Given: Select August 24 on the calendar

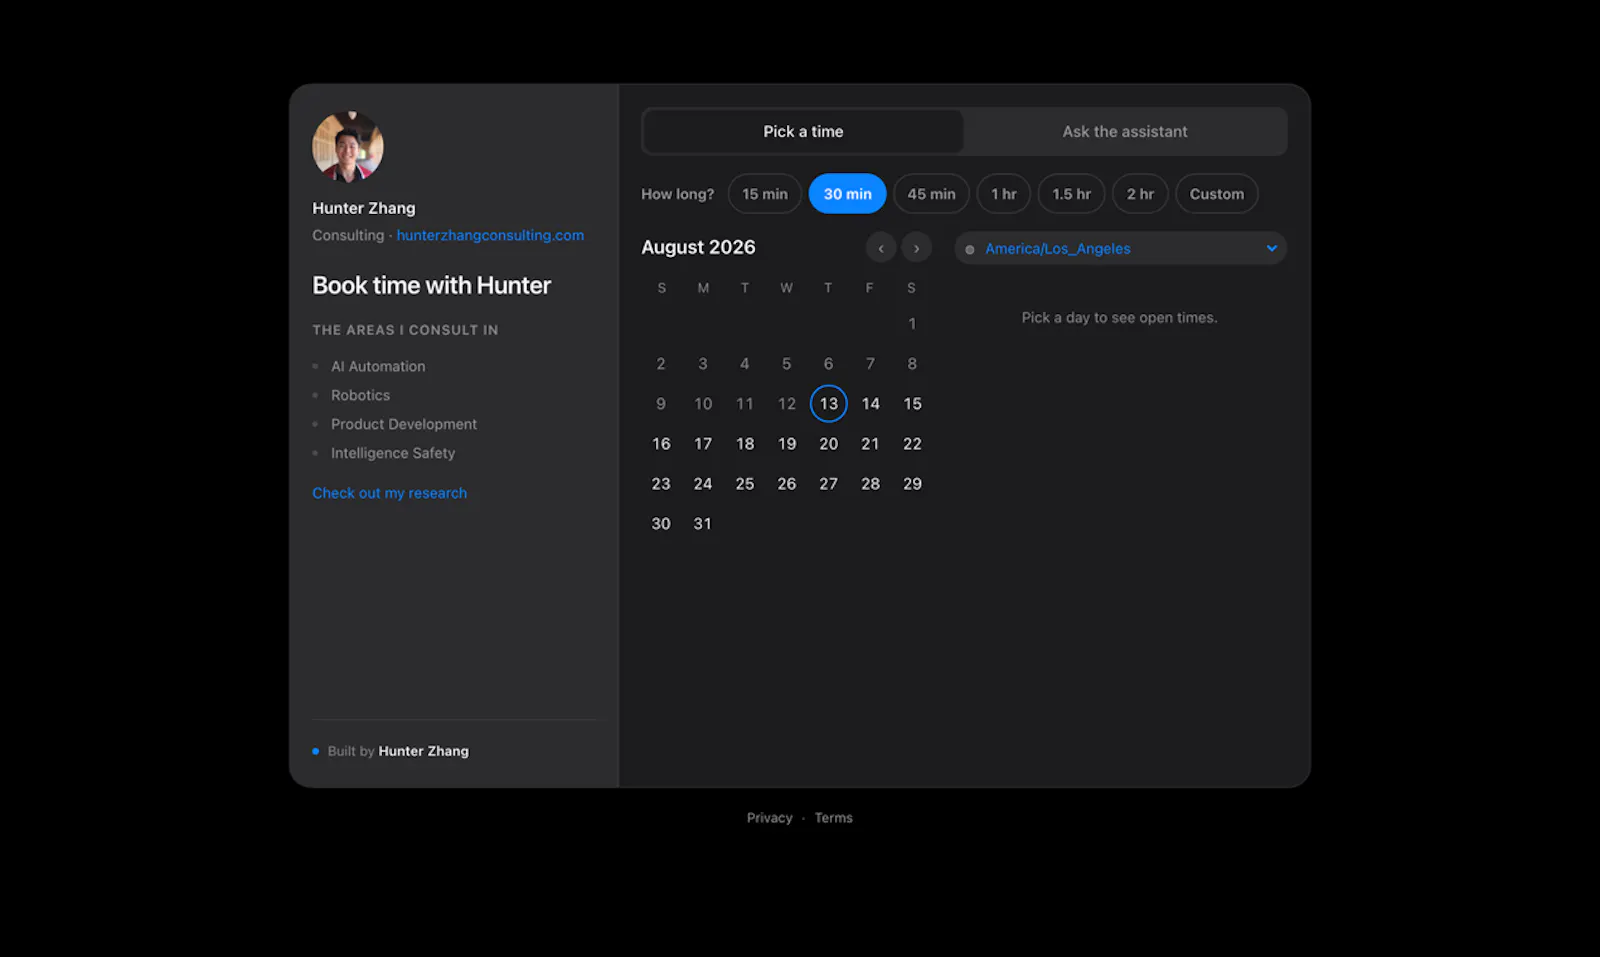Looking at the screenshot, I should 703,484.
